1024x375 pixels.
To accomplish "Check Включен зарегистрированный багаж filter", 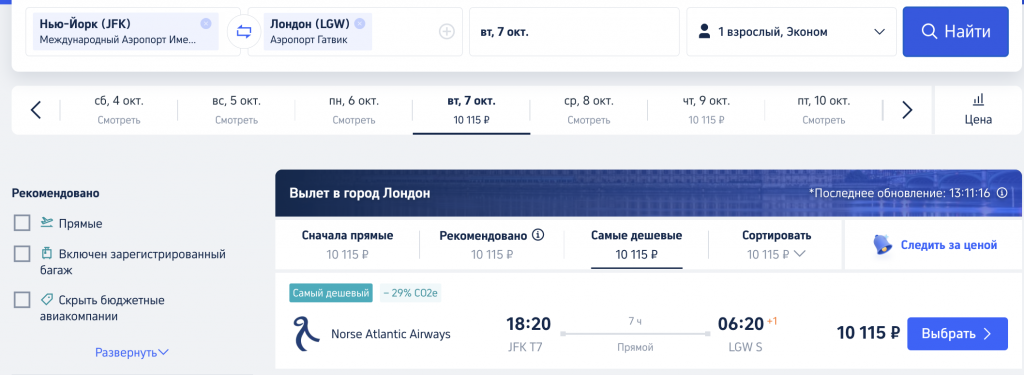I will [22, 253].
